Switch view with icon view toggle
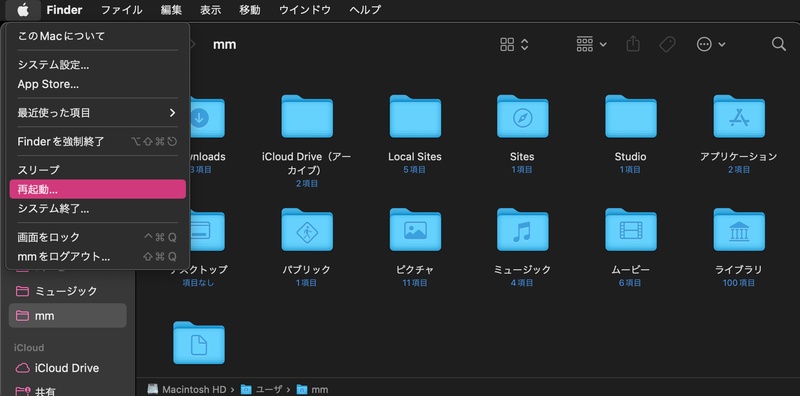The image size is (800, 396). click(x=514, y=44)
